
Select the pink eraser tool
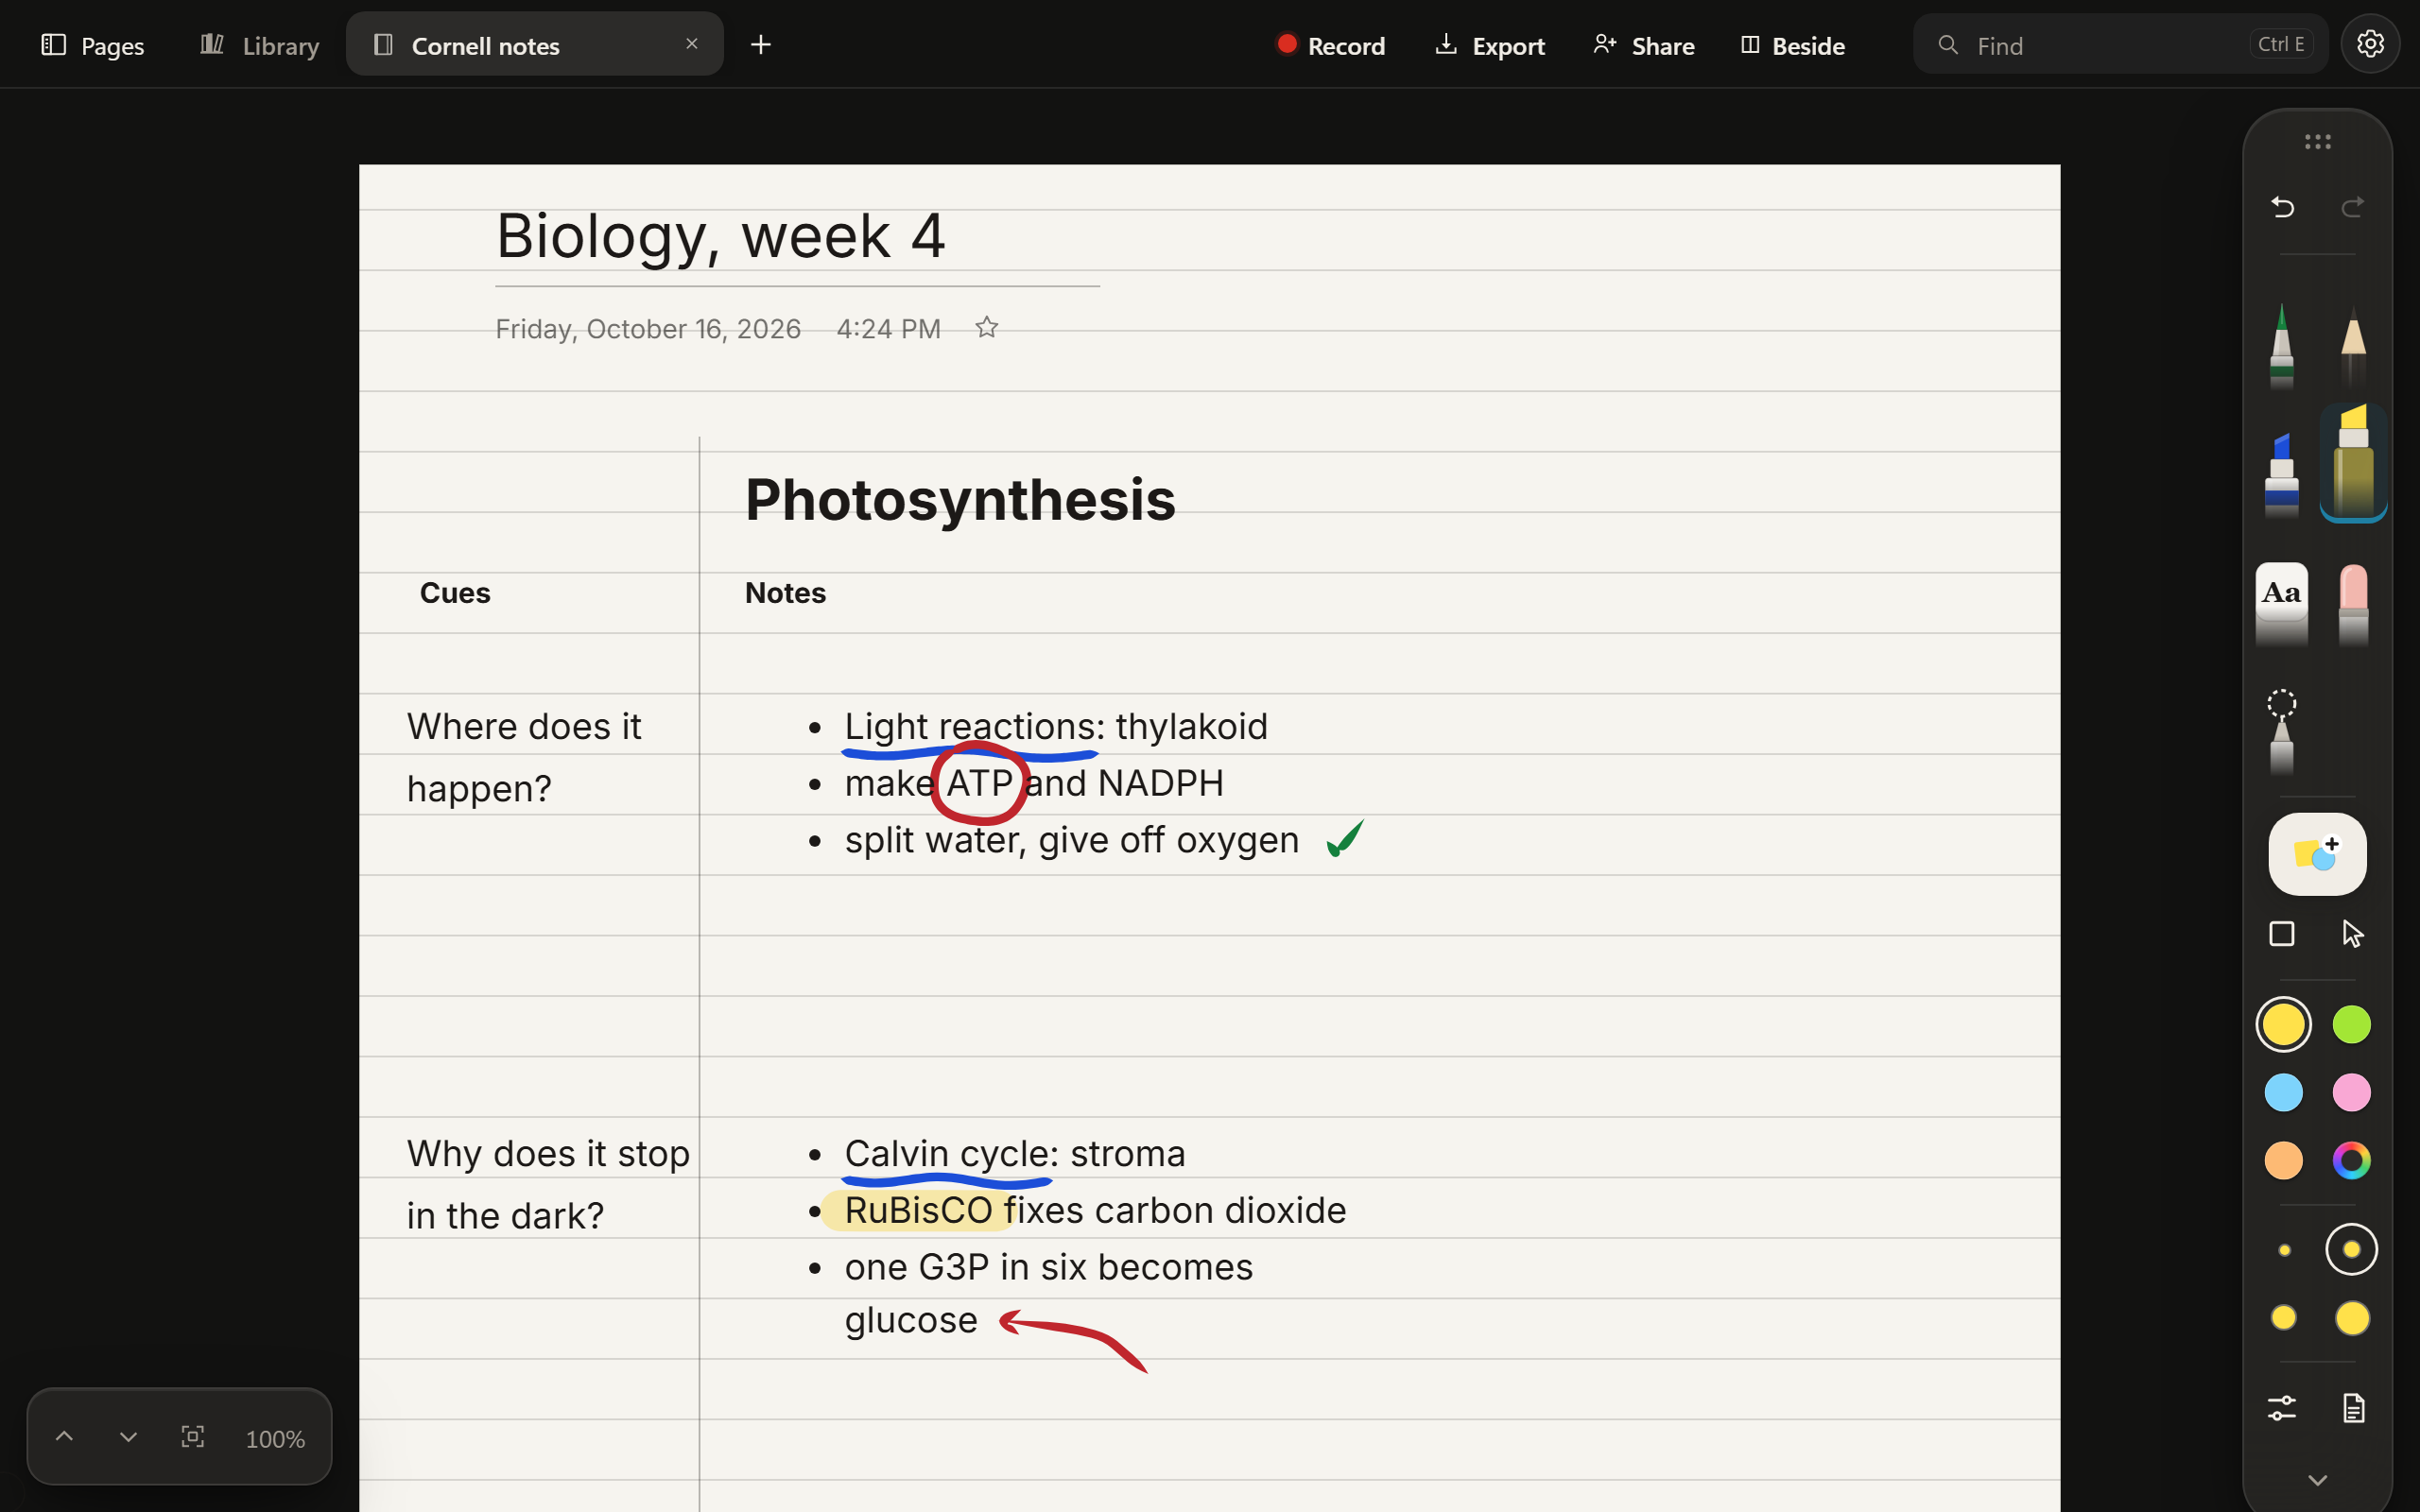pos(2354,604)
